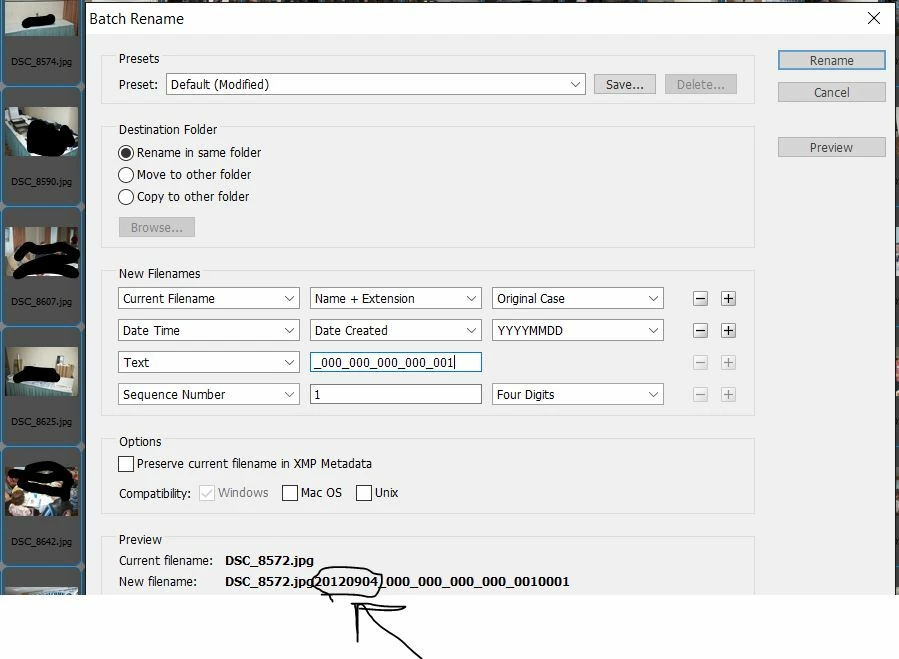Click the minus icon on Sequence Number row
899x659 pixels.
[700, 395]
